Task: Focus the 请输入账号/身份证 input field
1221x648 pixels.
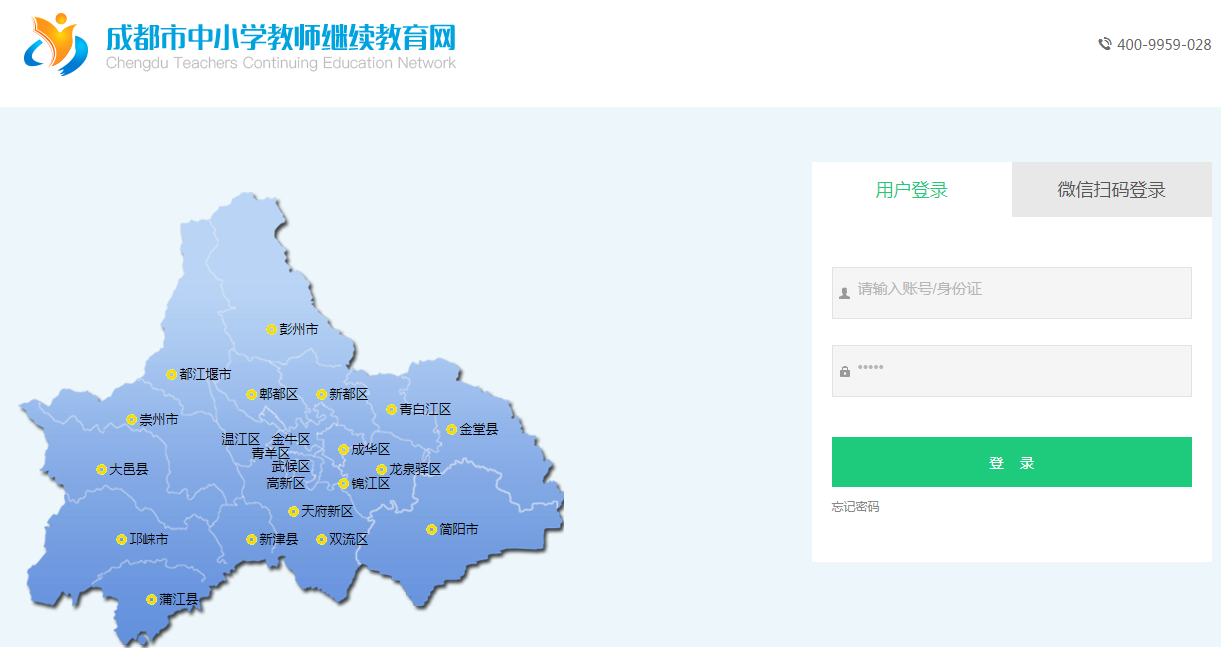Action: [x=1012, y=293]
